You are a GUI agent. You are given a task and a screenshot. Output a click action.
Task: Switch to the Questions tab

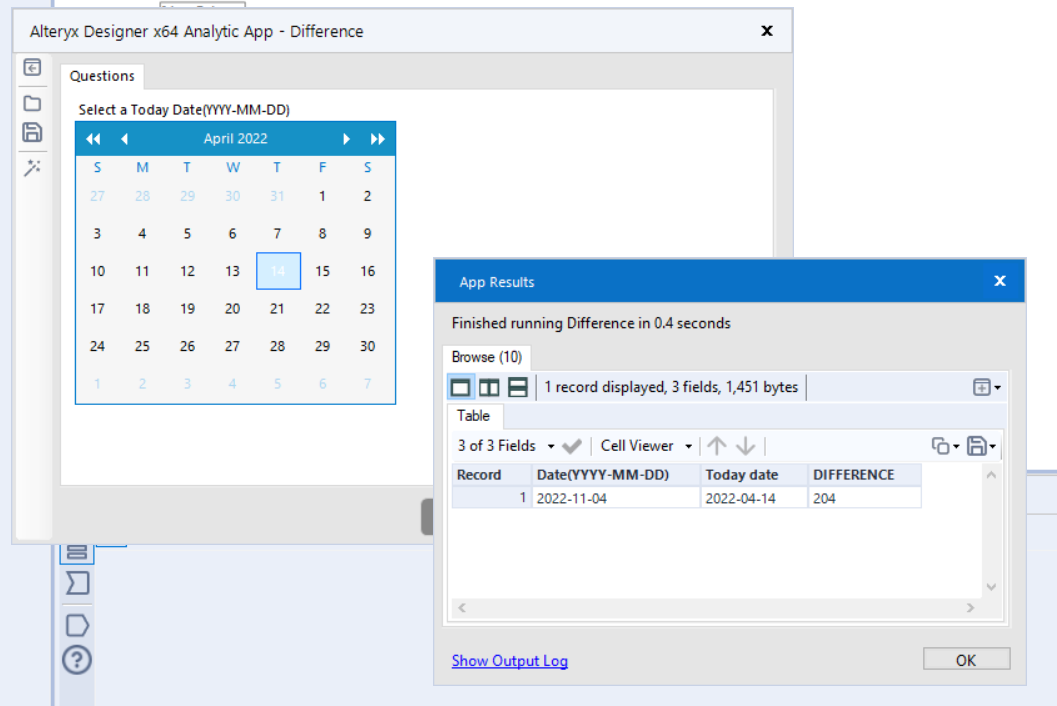[x=102, y=75]
